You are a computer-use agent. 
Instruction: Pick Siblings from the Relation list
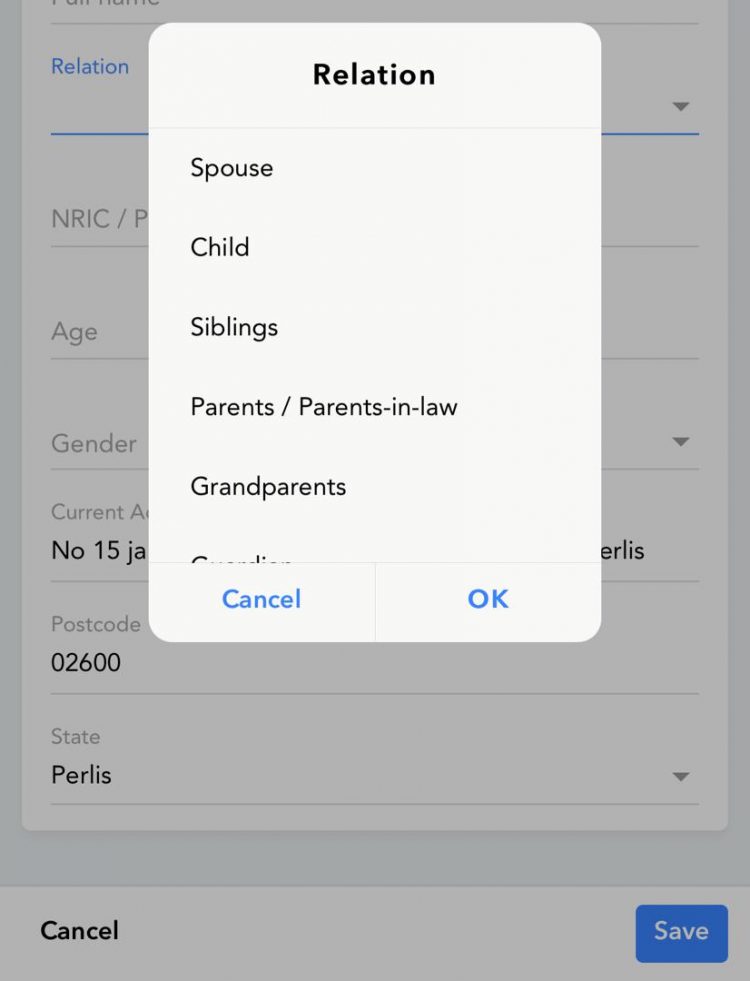pyautogui.click(x=234, y=328)
